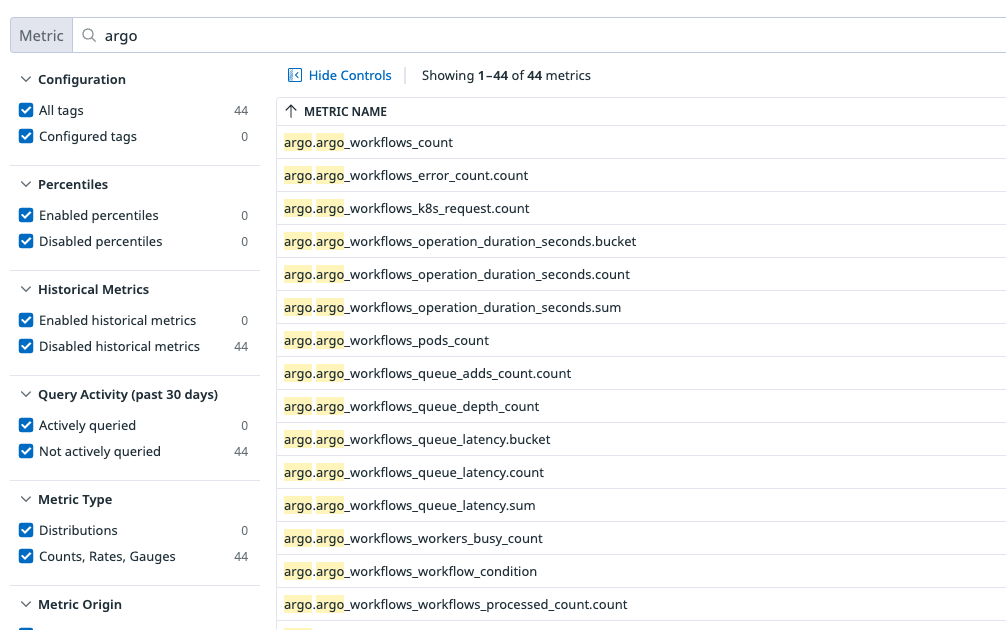Collapse the Configuration section
The width and height of the screenshot is (1006, 630).
(26, 79)
